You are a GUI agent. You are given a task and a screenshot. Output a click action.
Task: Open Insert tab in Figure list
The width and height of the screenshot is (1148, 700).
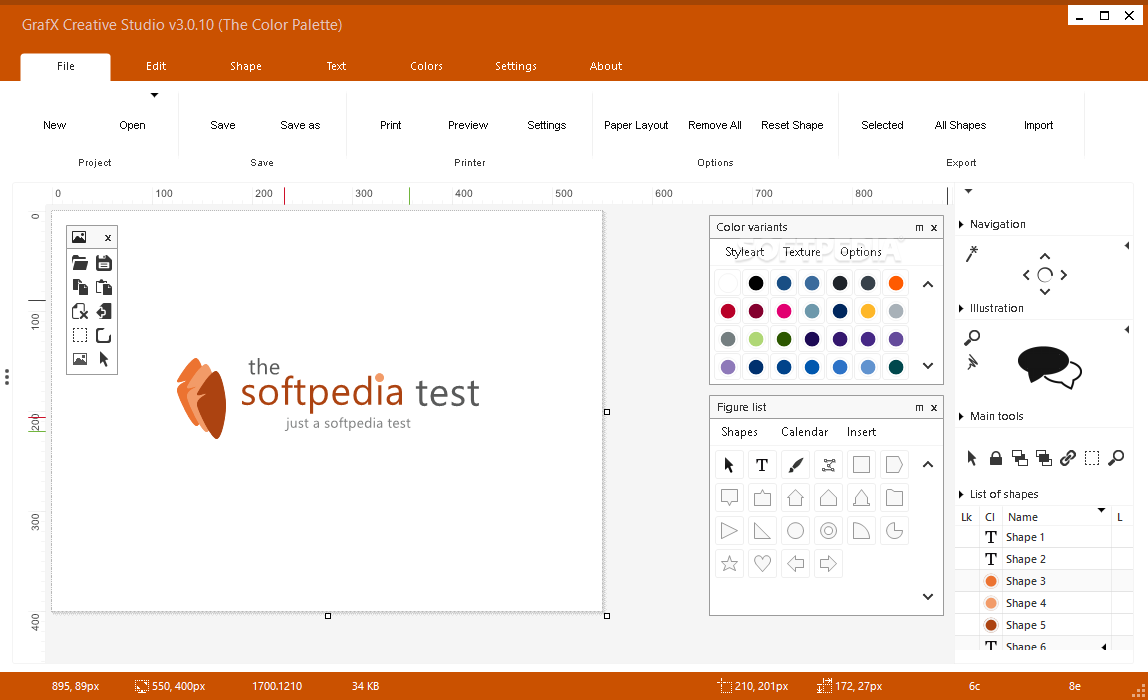coord(862,432)
